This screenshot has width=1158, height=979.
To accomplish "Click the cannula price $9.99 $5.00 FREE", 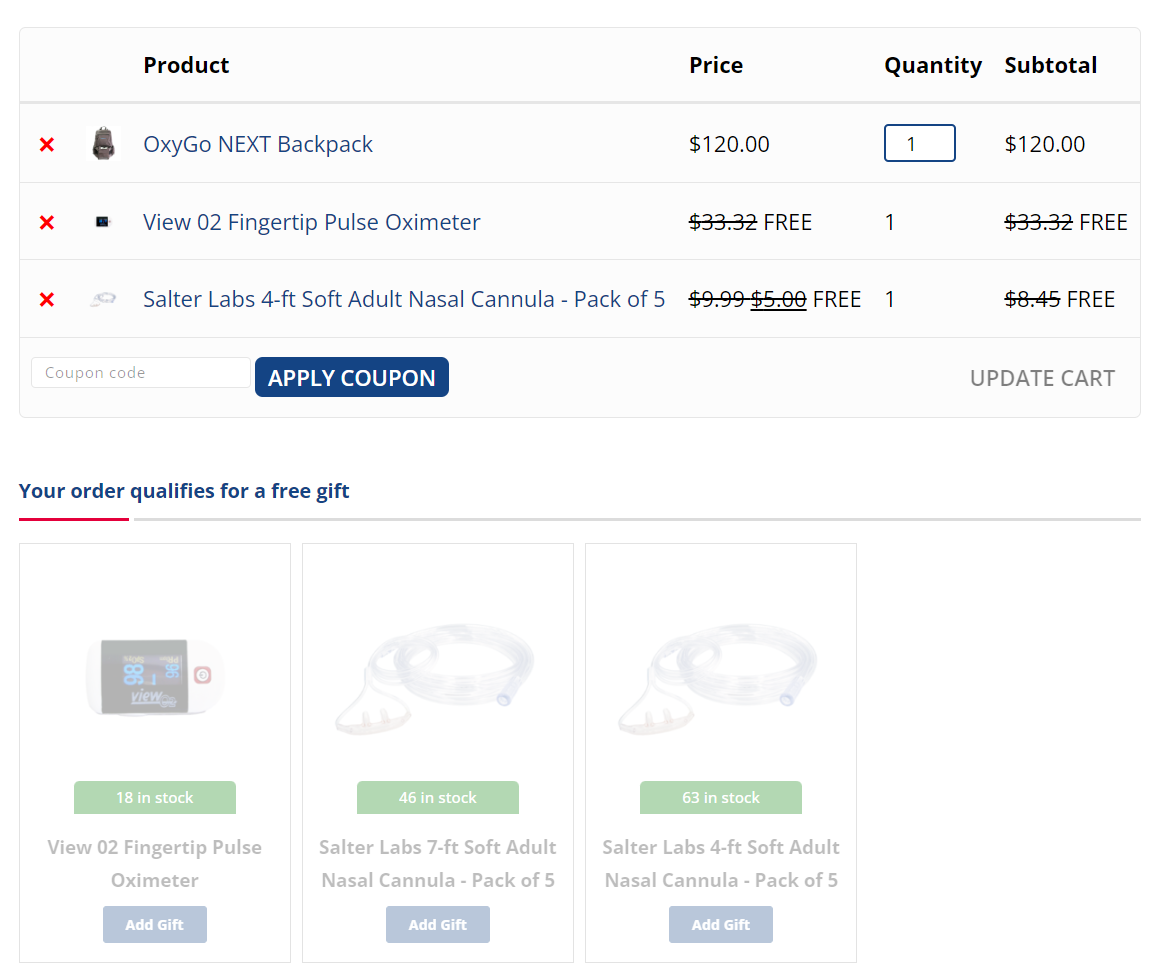I will click(775, 299).
